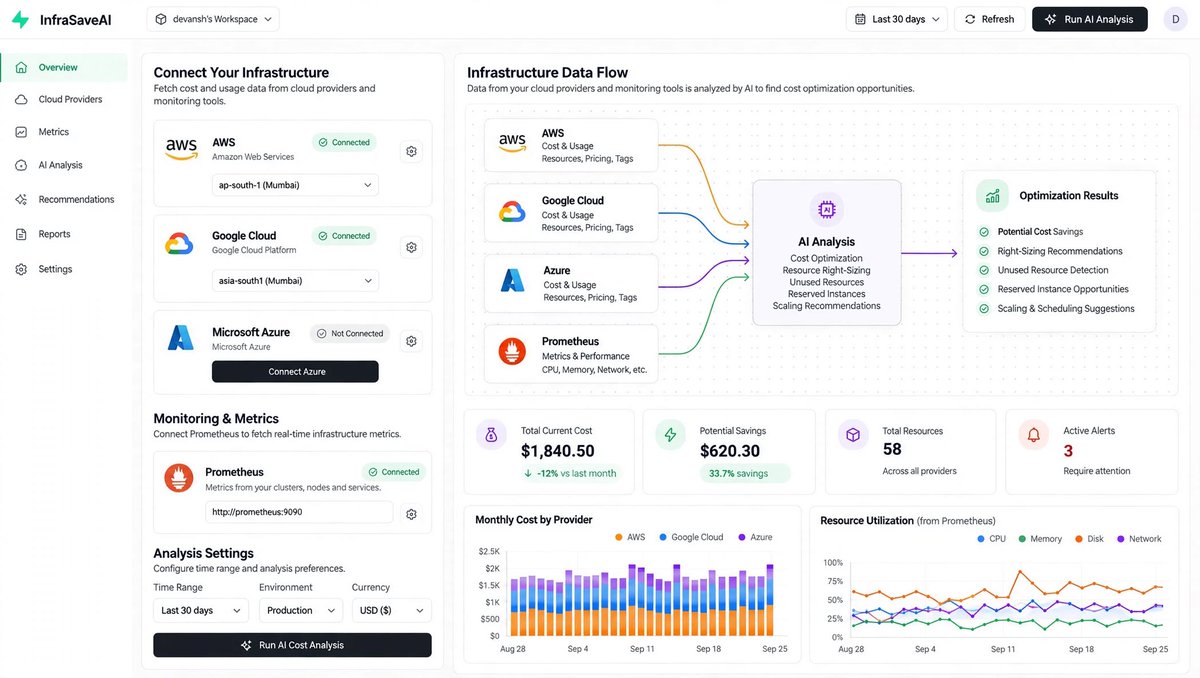Click the Total Current Cost money bag icon

coord(491,435)
